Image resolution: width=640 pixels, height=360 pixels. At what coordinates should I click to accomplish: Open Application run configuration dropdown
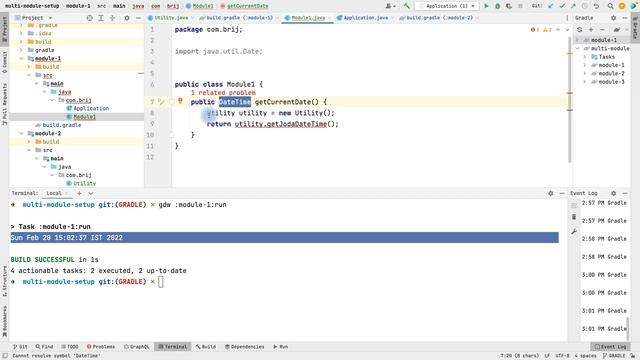pos(447,6)
